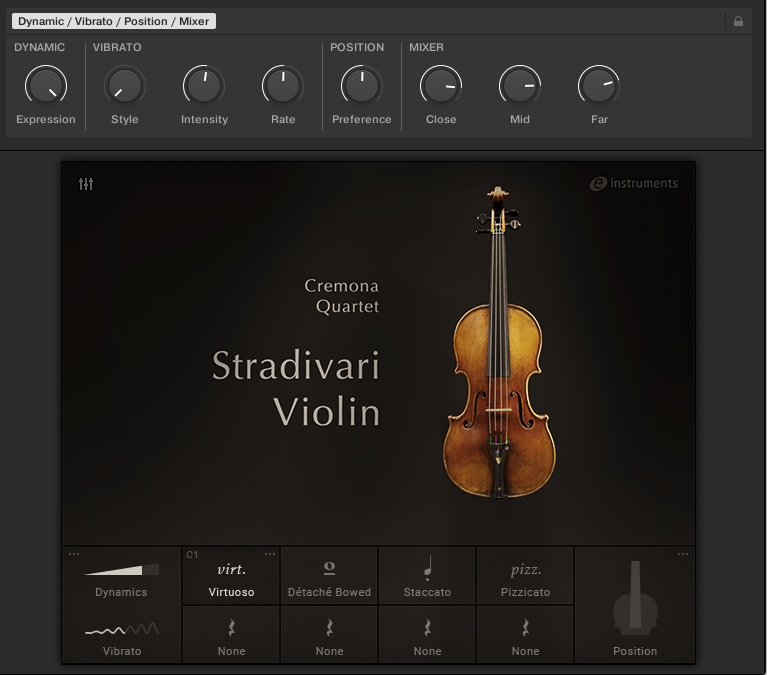
Task: Open the mixer settings icon above Cremona Quartet
Action: pyautogui.click(x=86, y=184)
